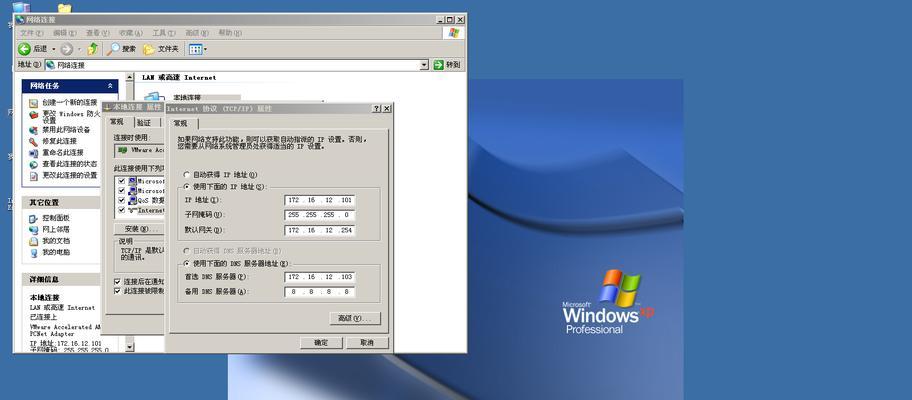Click the 子网掩码 field 255.255.255.0
Viewport: 912px width, 400px height.
[x=320, y=215]
